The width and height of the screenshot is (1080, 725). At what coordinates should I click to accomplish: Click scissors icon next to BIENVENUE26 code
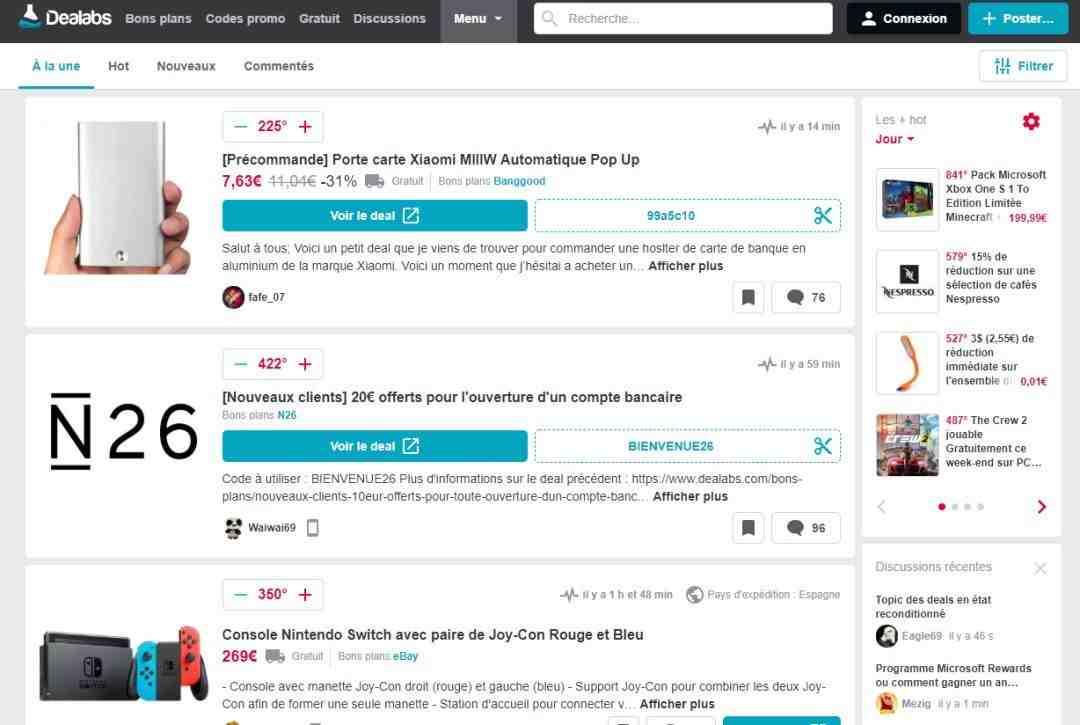(822, 446)
